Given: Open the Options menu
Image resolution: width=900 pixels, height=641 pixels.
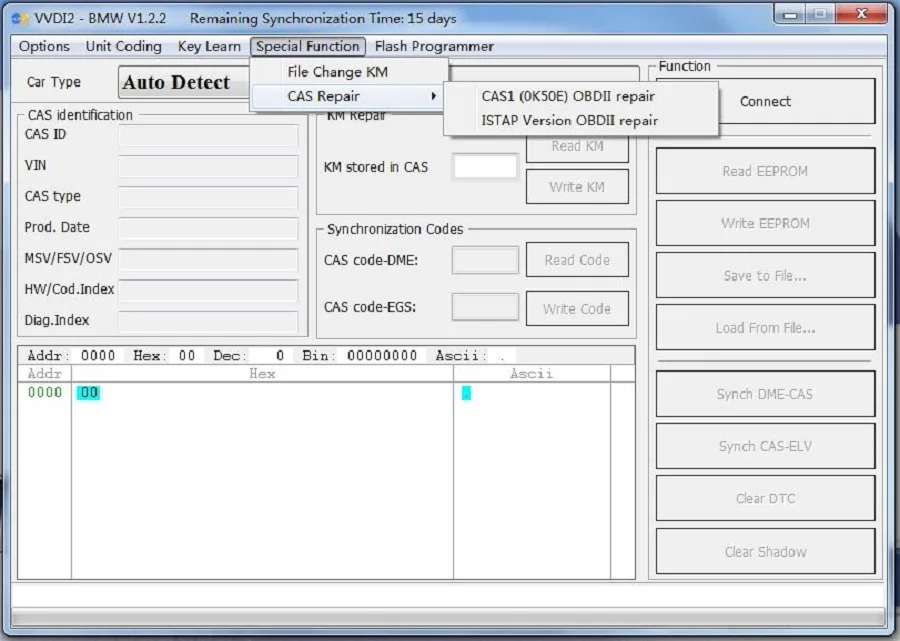Looking at the screenshot, I should [44, 46].
